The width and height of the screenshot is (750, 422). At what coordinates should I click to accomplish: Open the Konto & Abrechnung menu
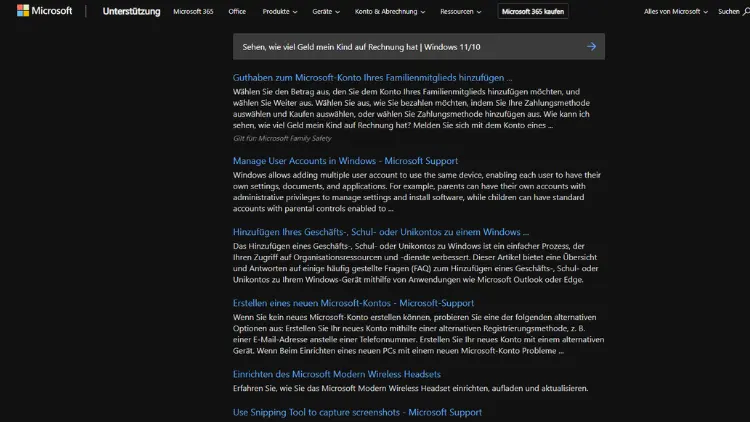coord(390,11)
